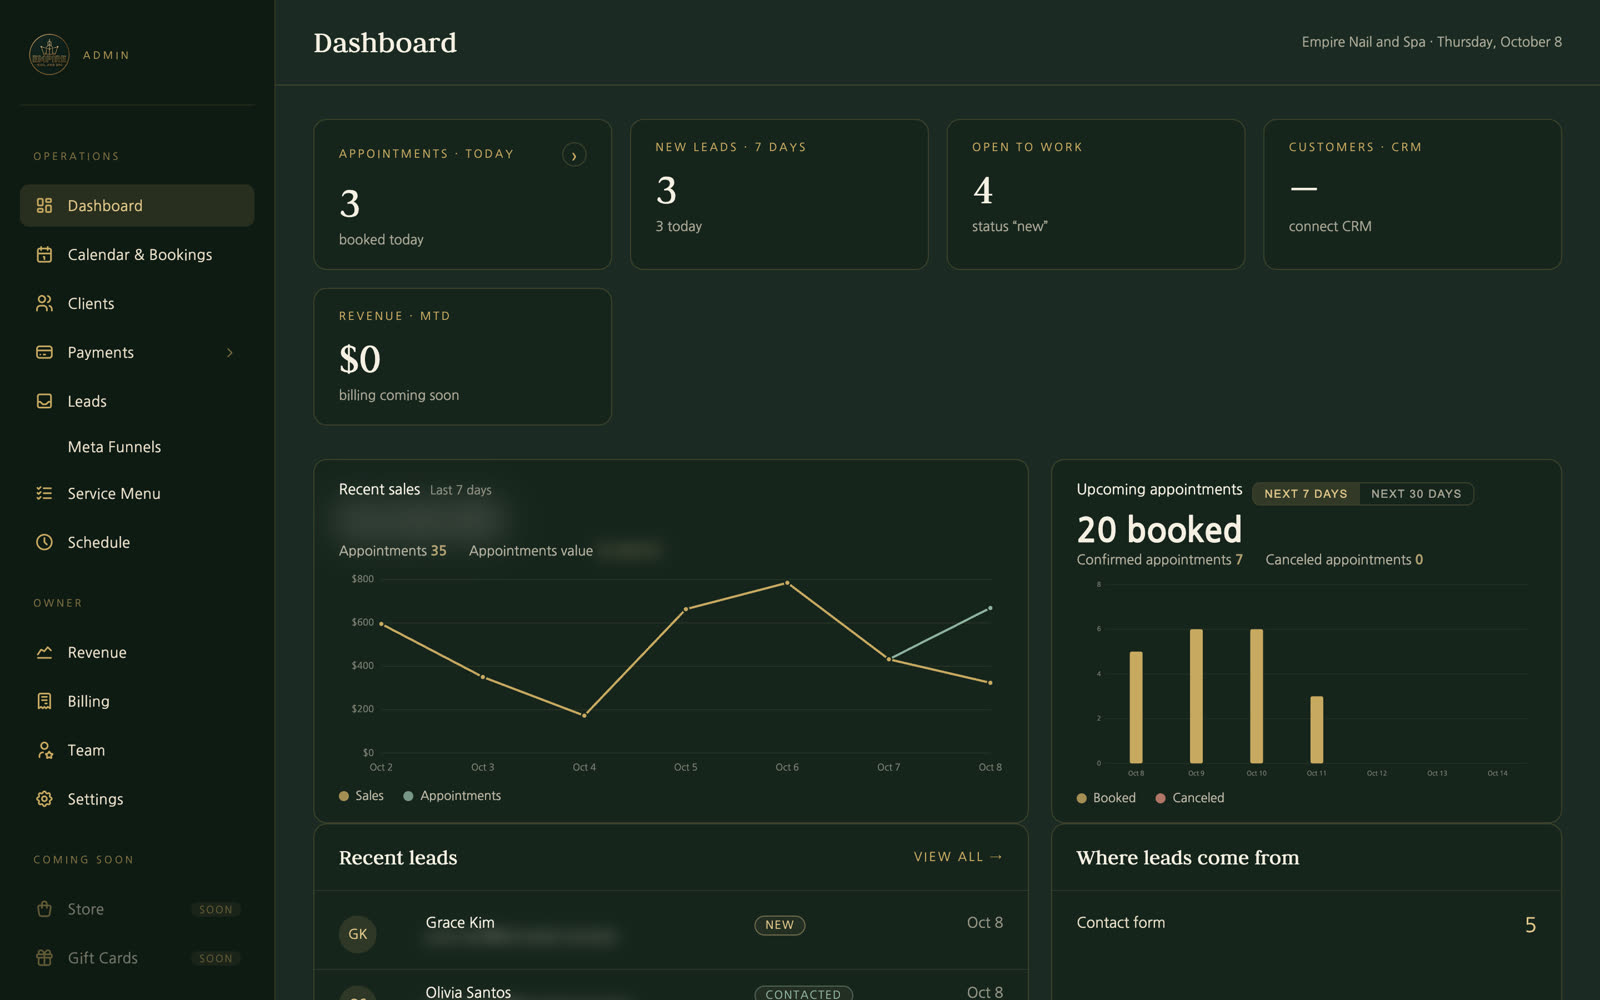Click the Team person icon
Screen dimensions: 1600x1000
tap(44, 750)
